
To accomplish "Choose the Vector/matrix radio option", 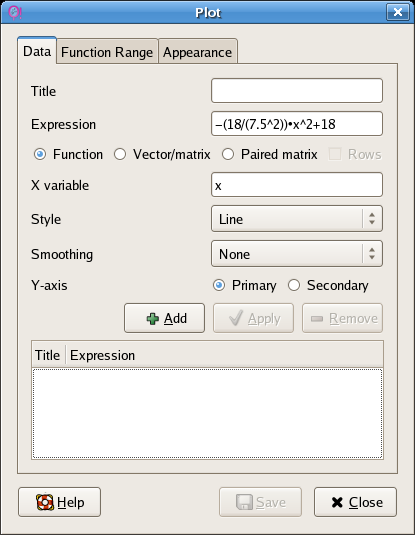I will [x=120, y=155].
